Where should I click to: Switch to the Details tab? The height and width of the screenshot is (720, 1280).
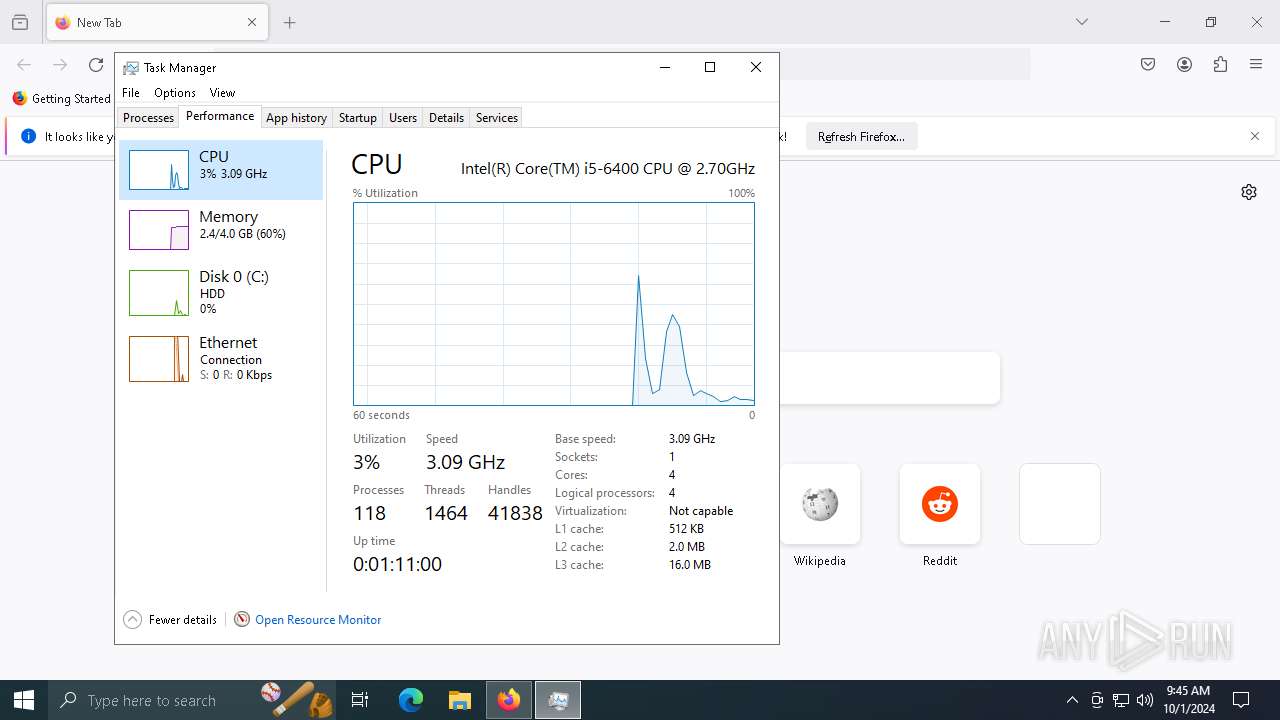(x=446, y=118)
